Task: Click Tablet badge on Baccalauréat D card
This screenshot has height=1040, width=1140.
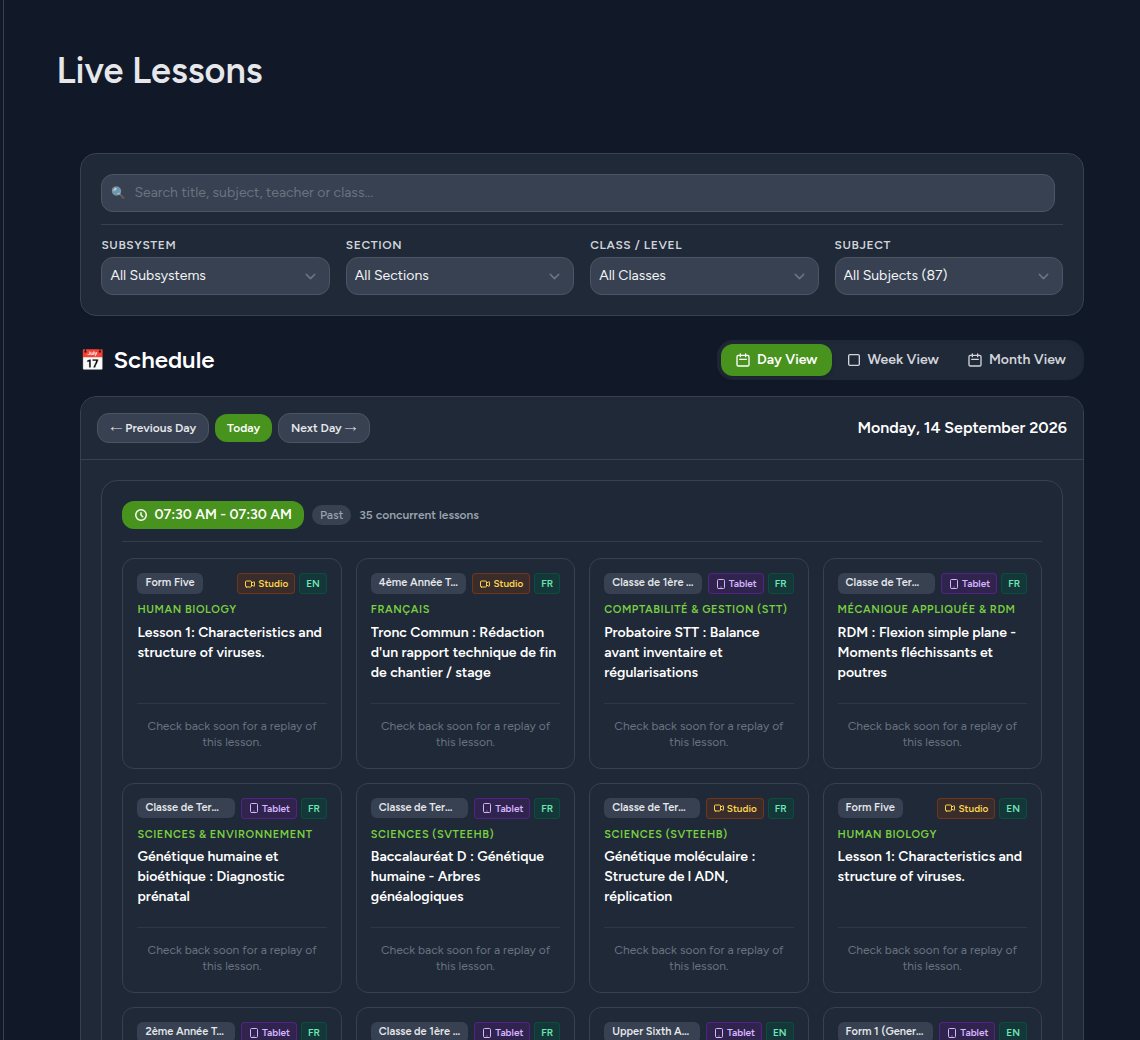Action: pos(502,808)
